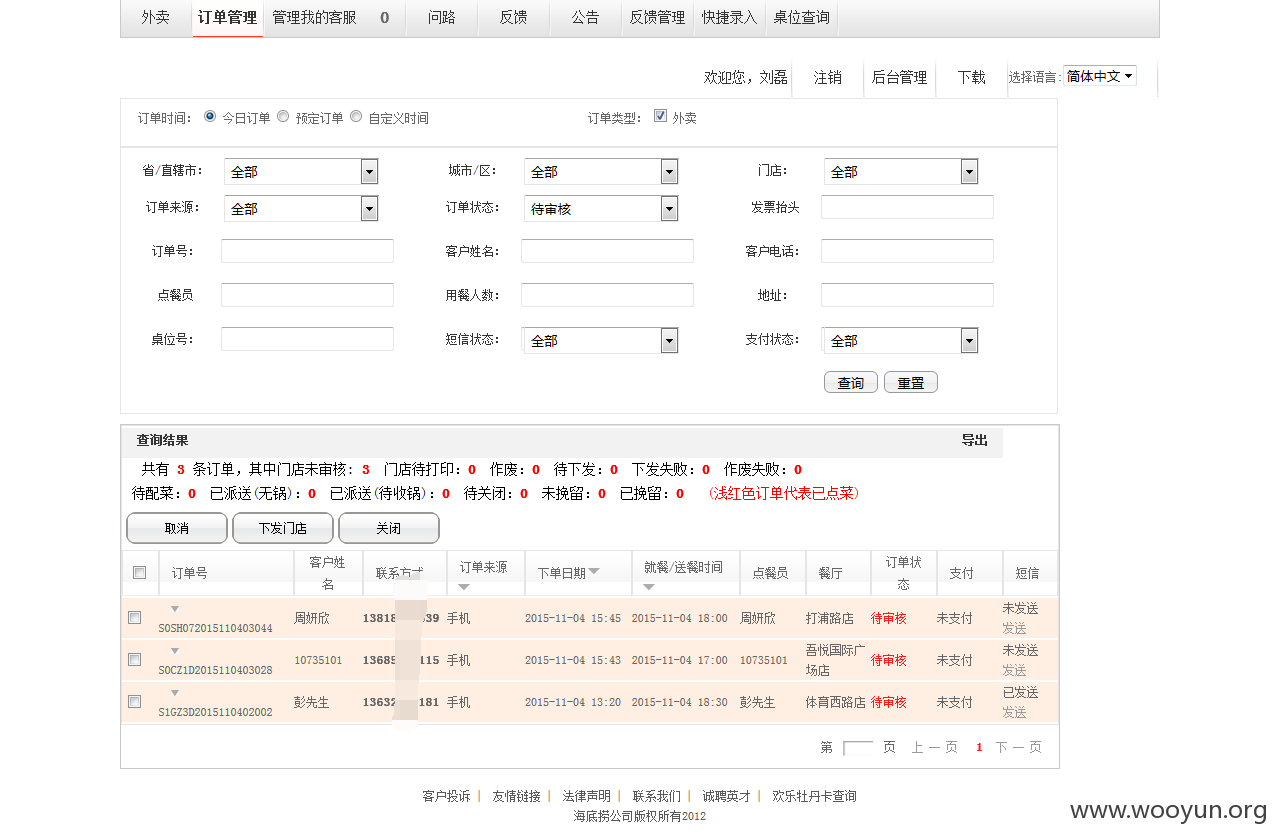Open the 桌位查询 tab

801,17
